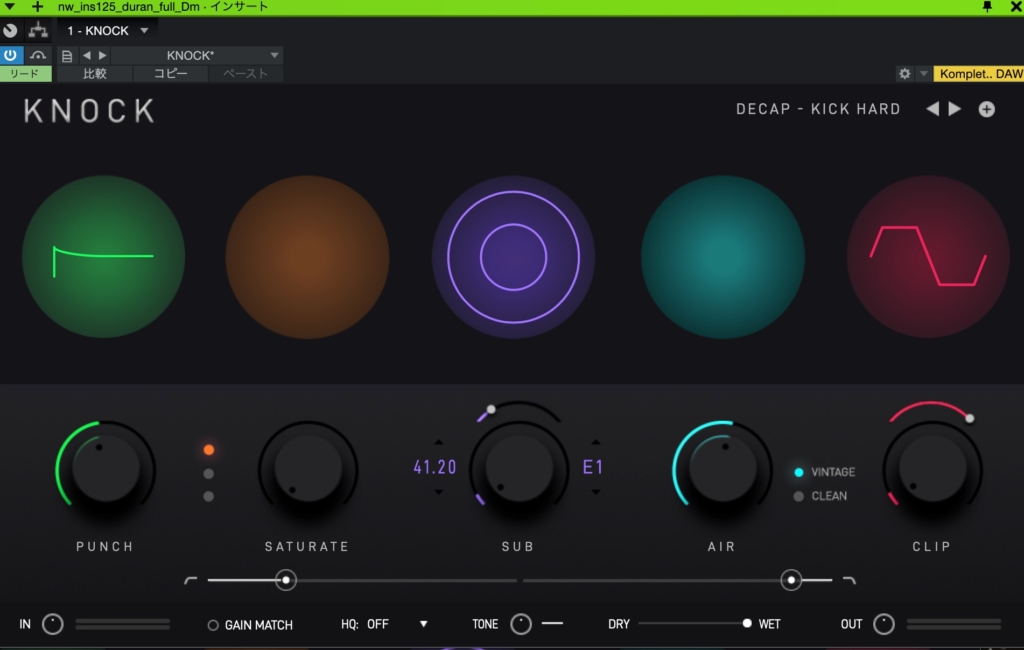1024x650 pixels.
Task: Click the green Punch envelope orb
Action: pos(103,257)
